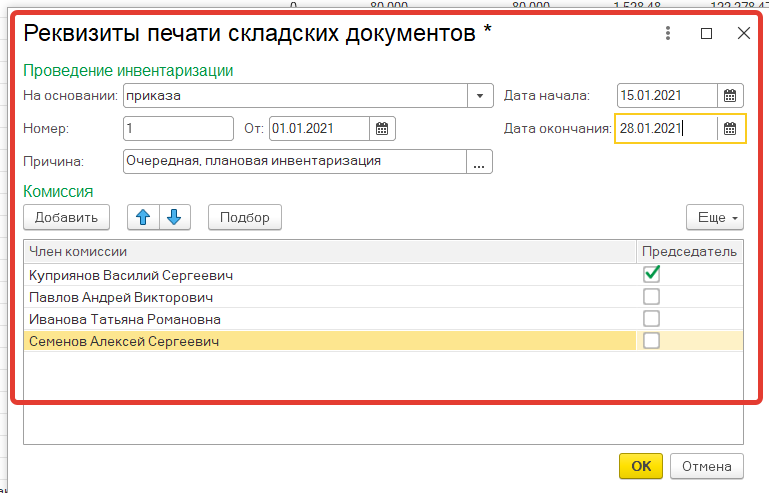Move commission member down with arrow
This screenshot has width=769, height=493.
point(172,217)
